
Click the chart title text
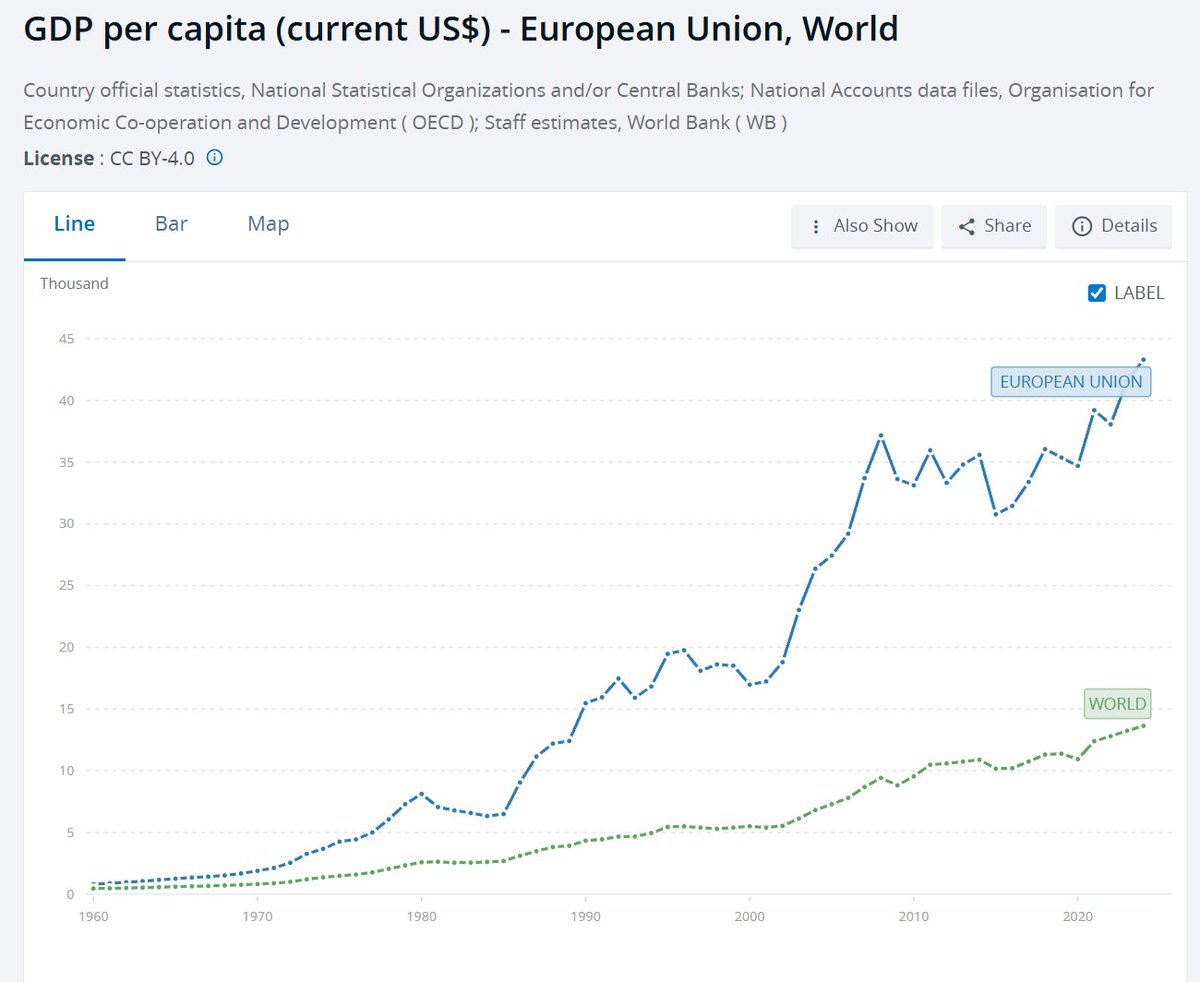(460, 29)
